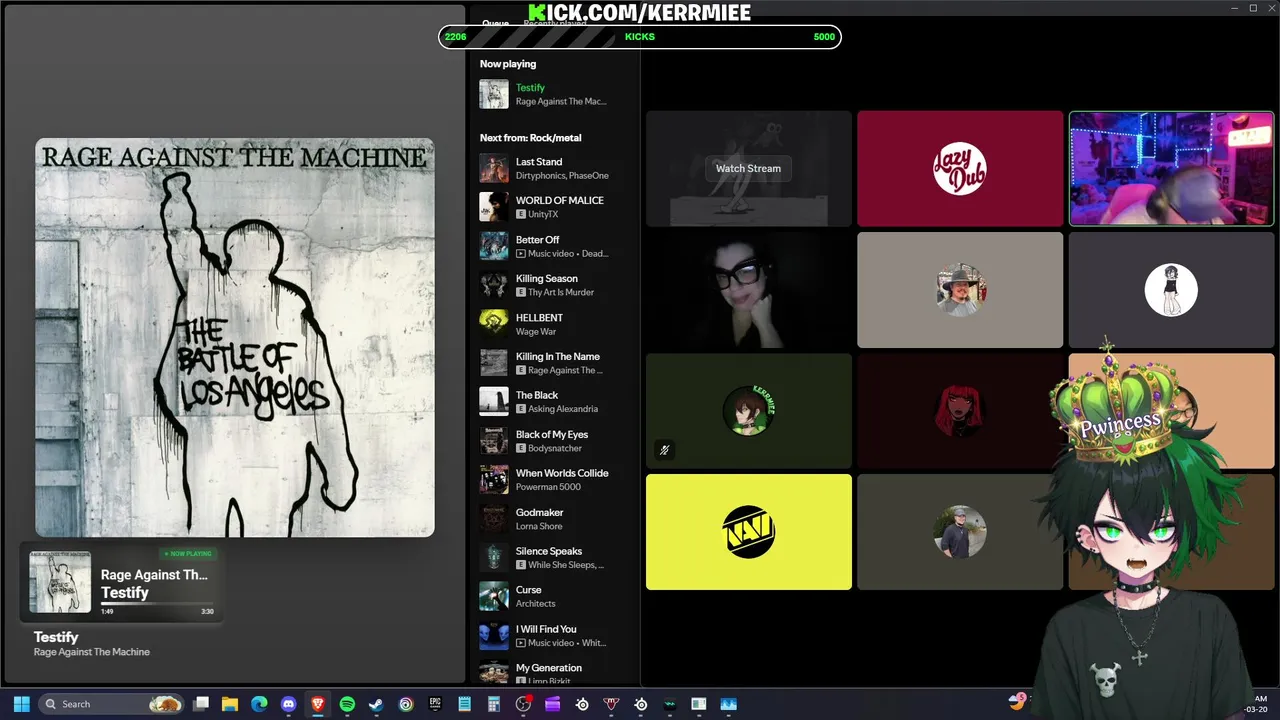Select the participant tile with glasses
This screenshot has width=1280, height=720.
pyautogui.click(x=749, y=290)
